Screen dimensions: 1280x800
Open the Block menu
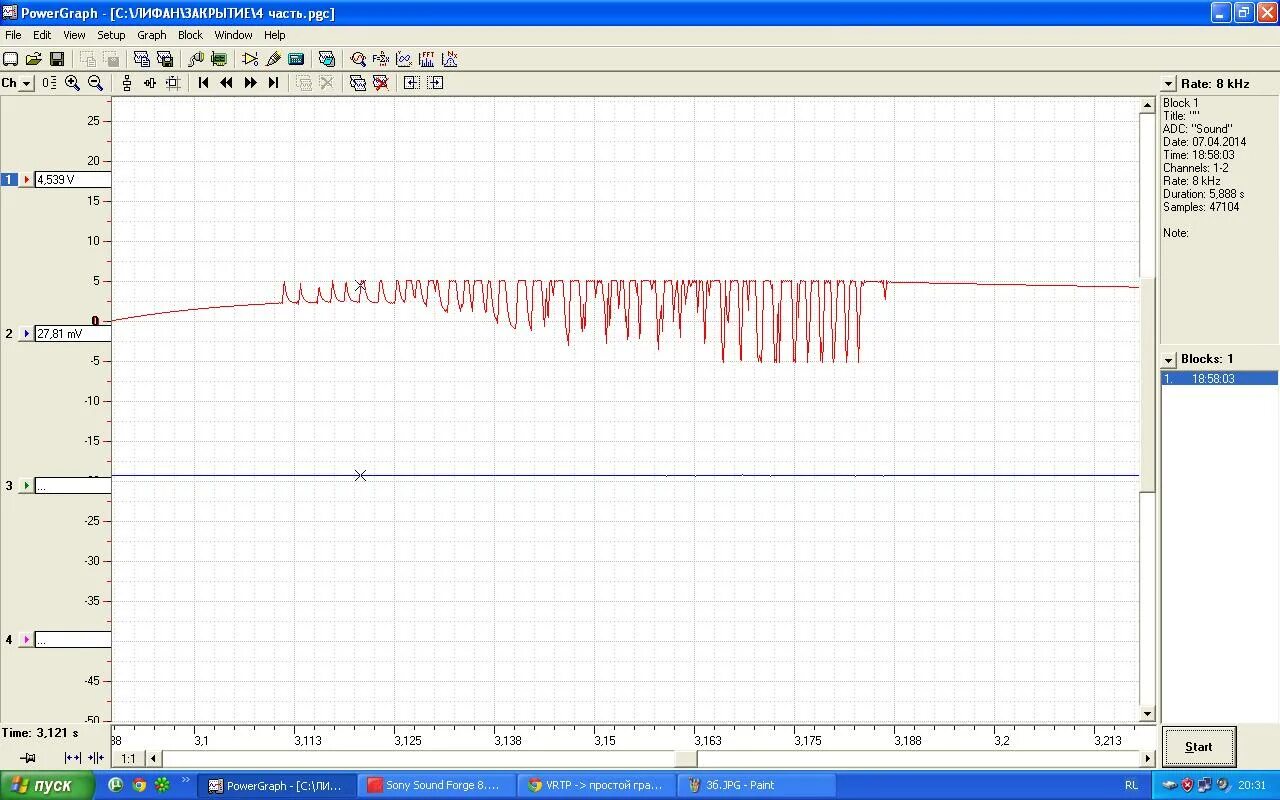click(189, 34)
